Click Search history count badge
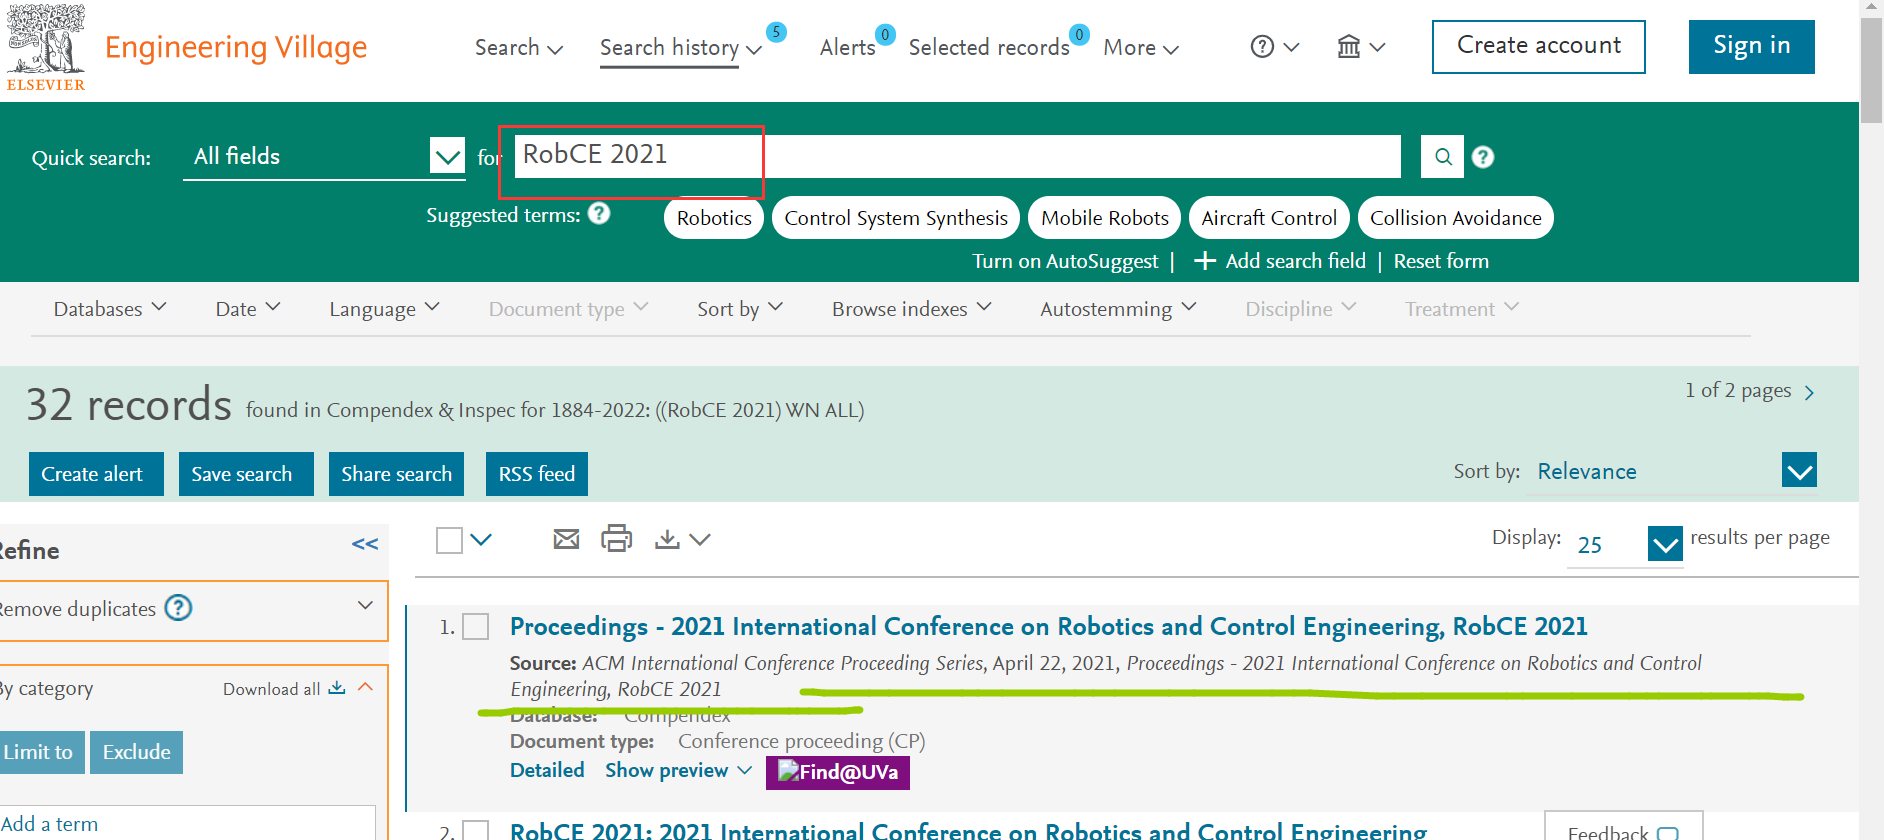This screenshot has height=840, width=1884. tap(776, 32)
